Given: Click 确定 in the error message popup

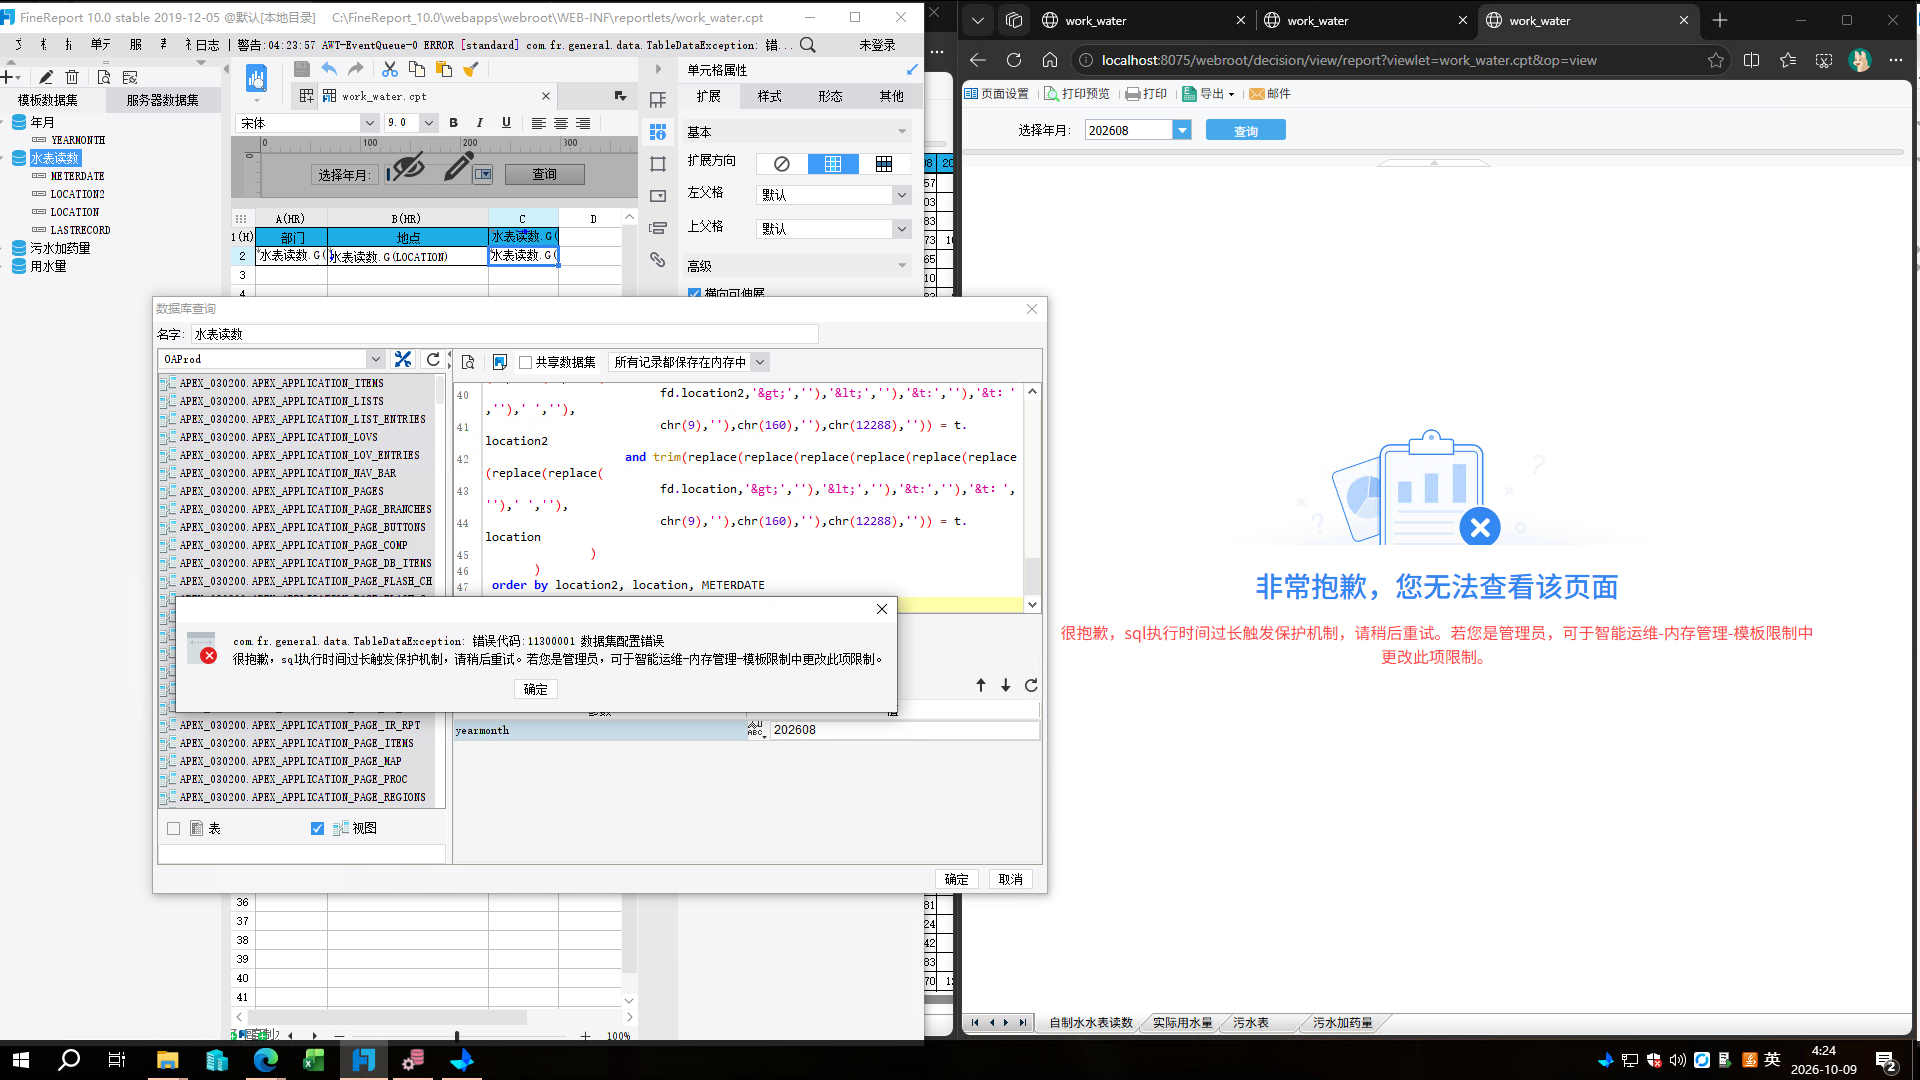Looking at the screenshot, I should point(536,690).
